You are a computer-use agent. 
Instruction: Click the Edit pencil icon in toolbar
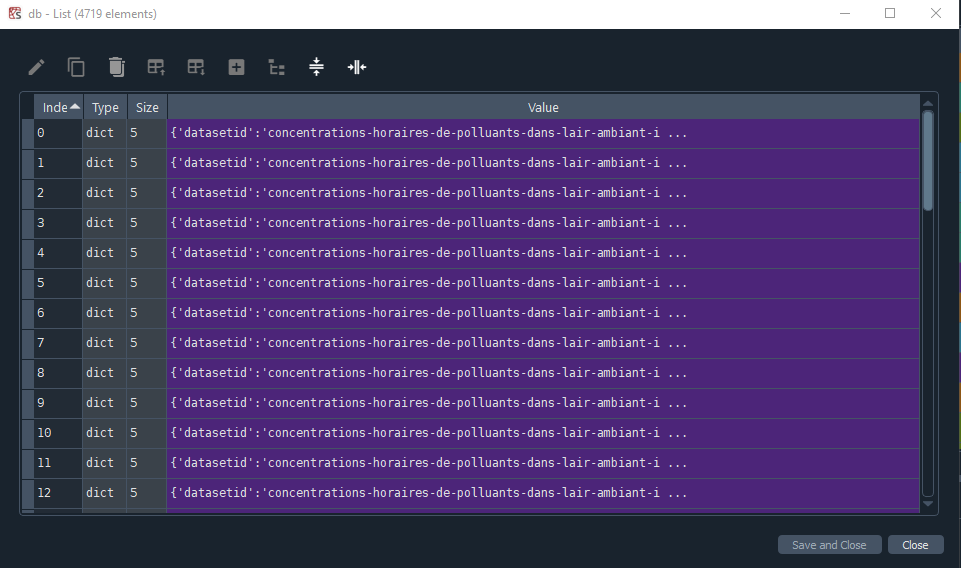pos(36,67)
